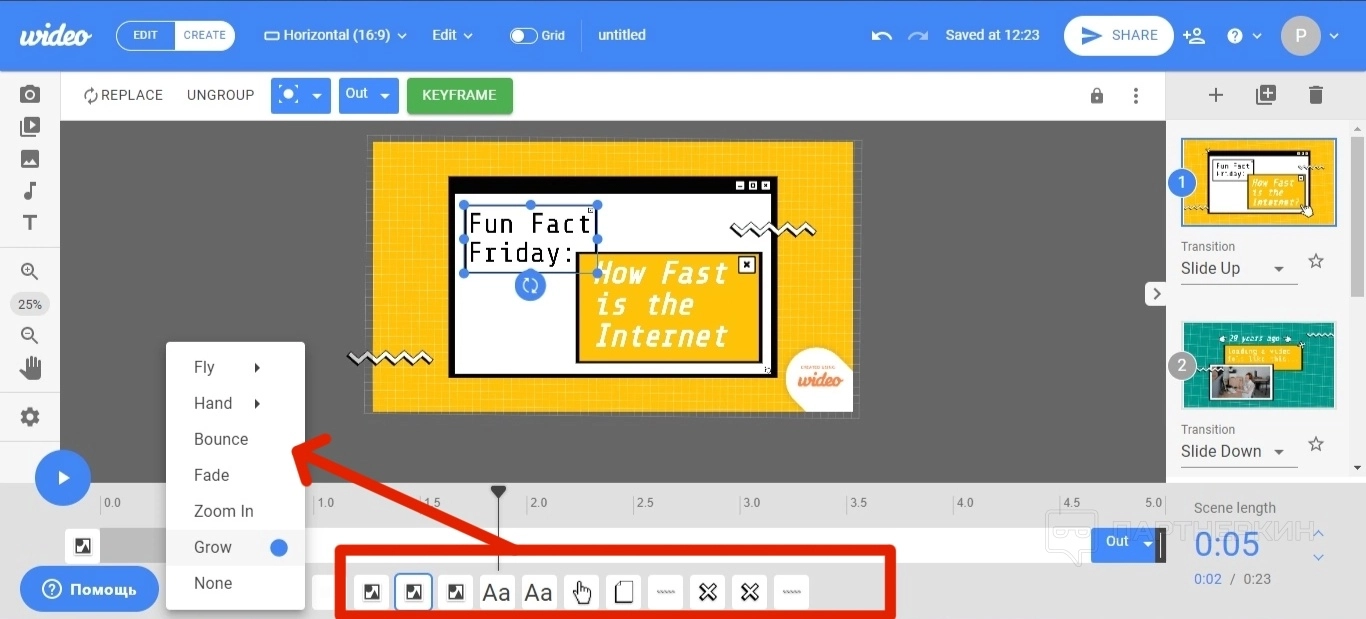Select the Text tool icon
Viewport: 1366px width, 619px height.
click(30, 223)
